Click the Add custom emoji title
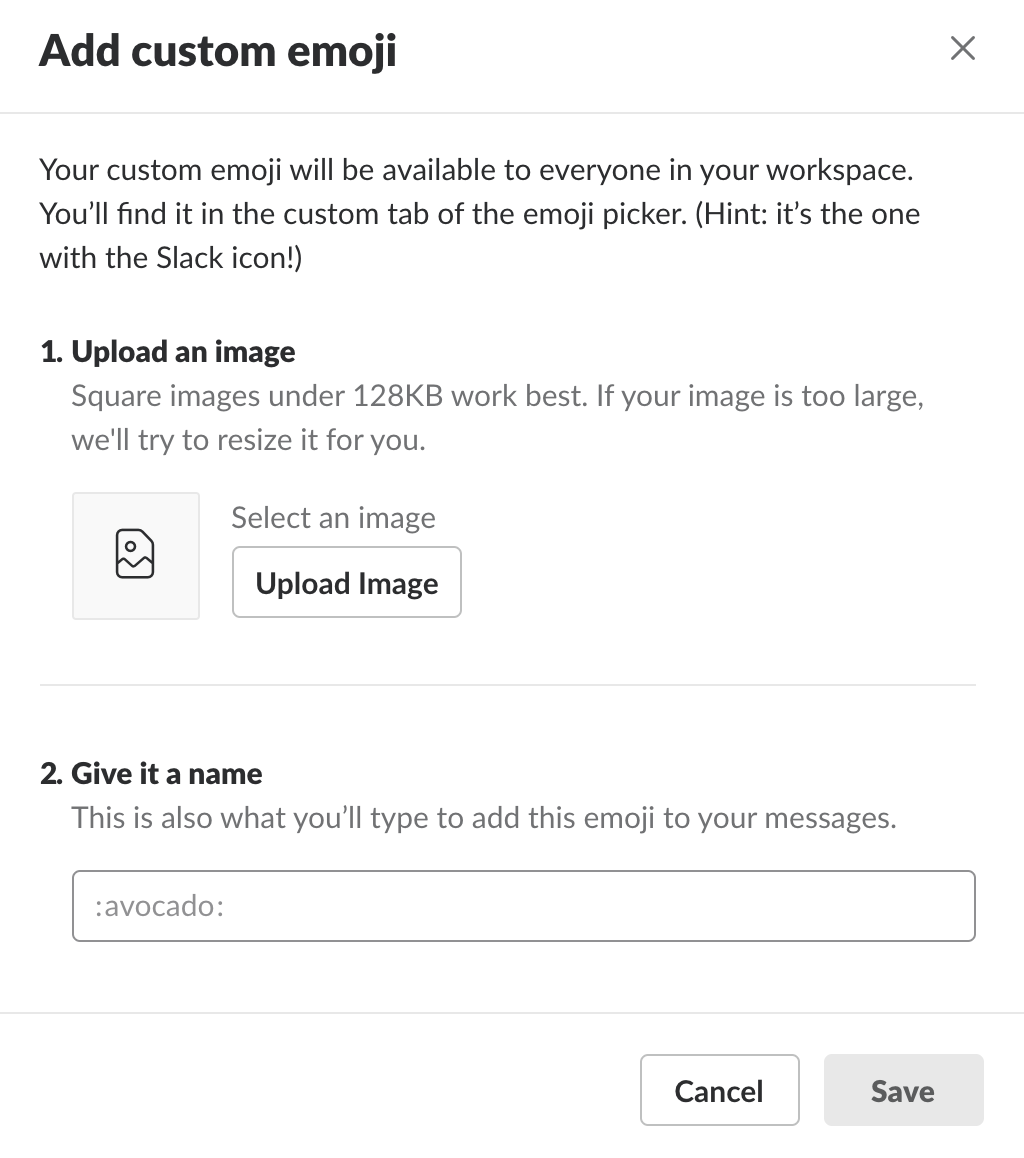Viewport: 1024px width, 1158px height. coord(217,50)
